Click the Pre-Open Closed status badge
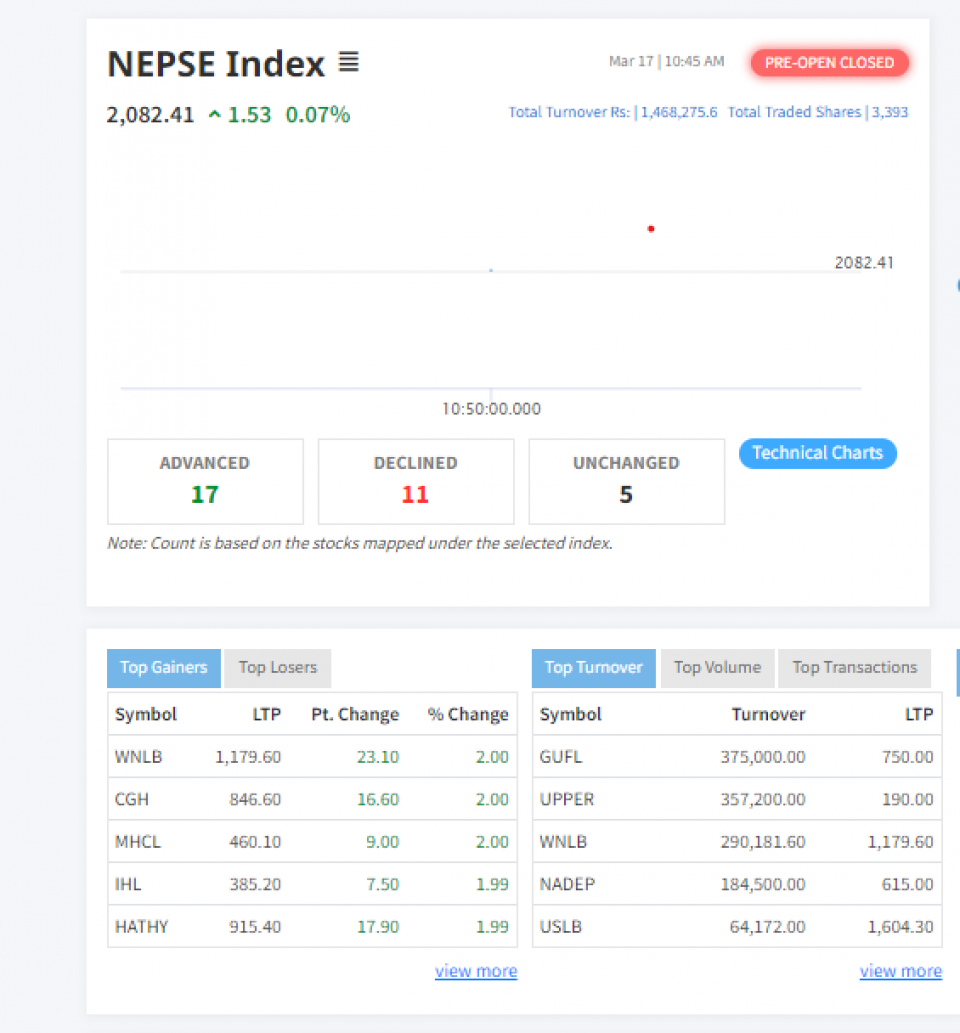Viewport: 960px width, 1033px height. pyautogui.click(x=829, y=63)
